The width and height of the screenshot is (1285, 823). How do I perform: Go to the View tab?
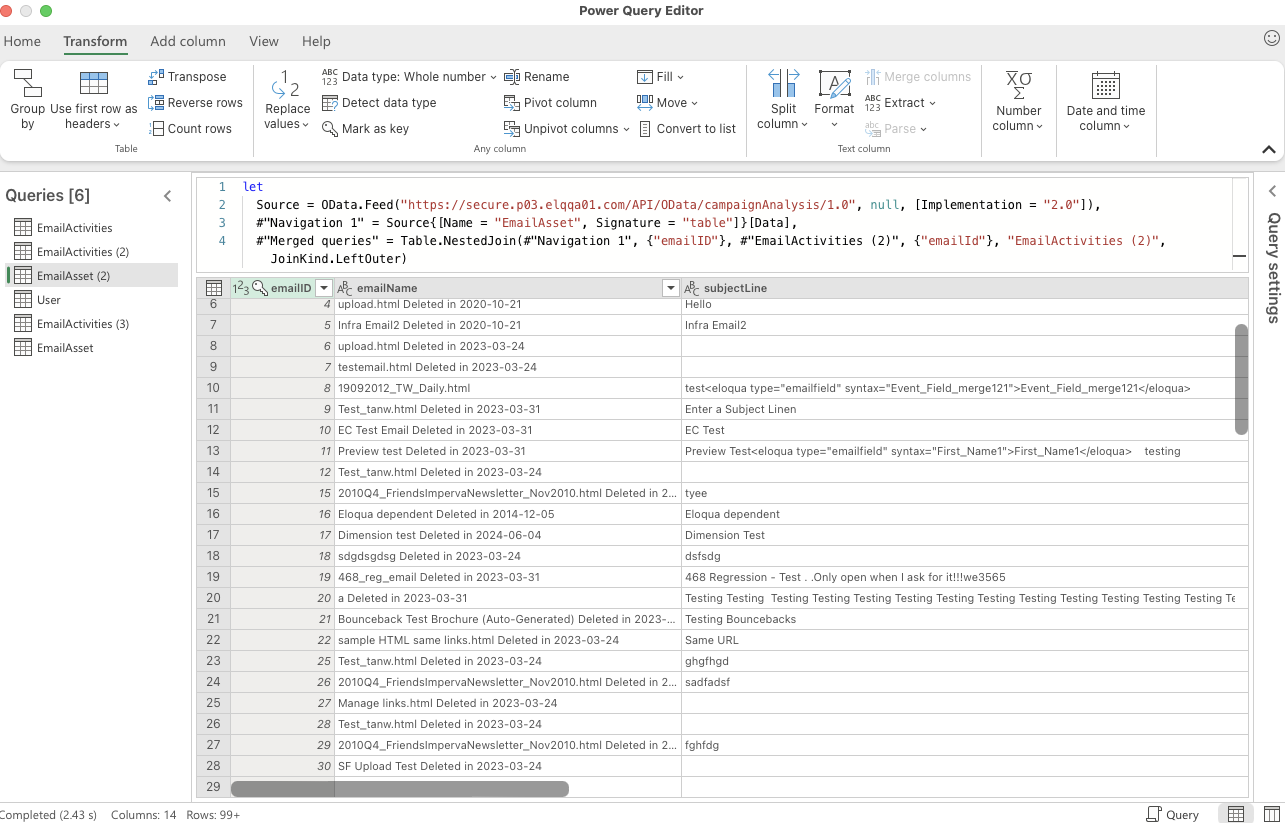coord(264,41)
